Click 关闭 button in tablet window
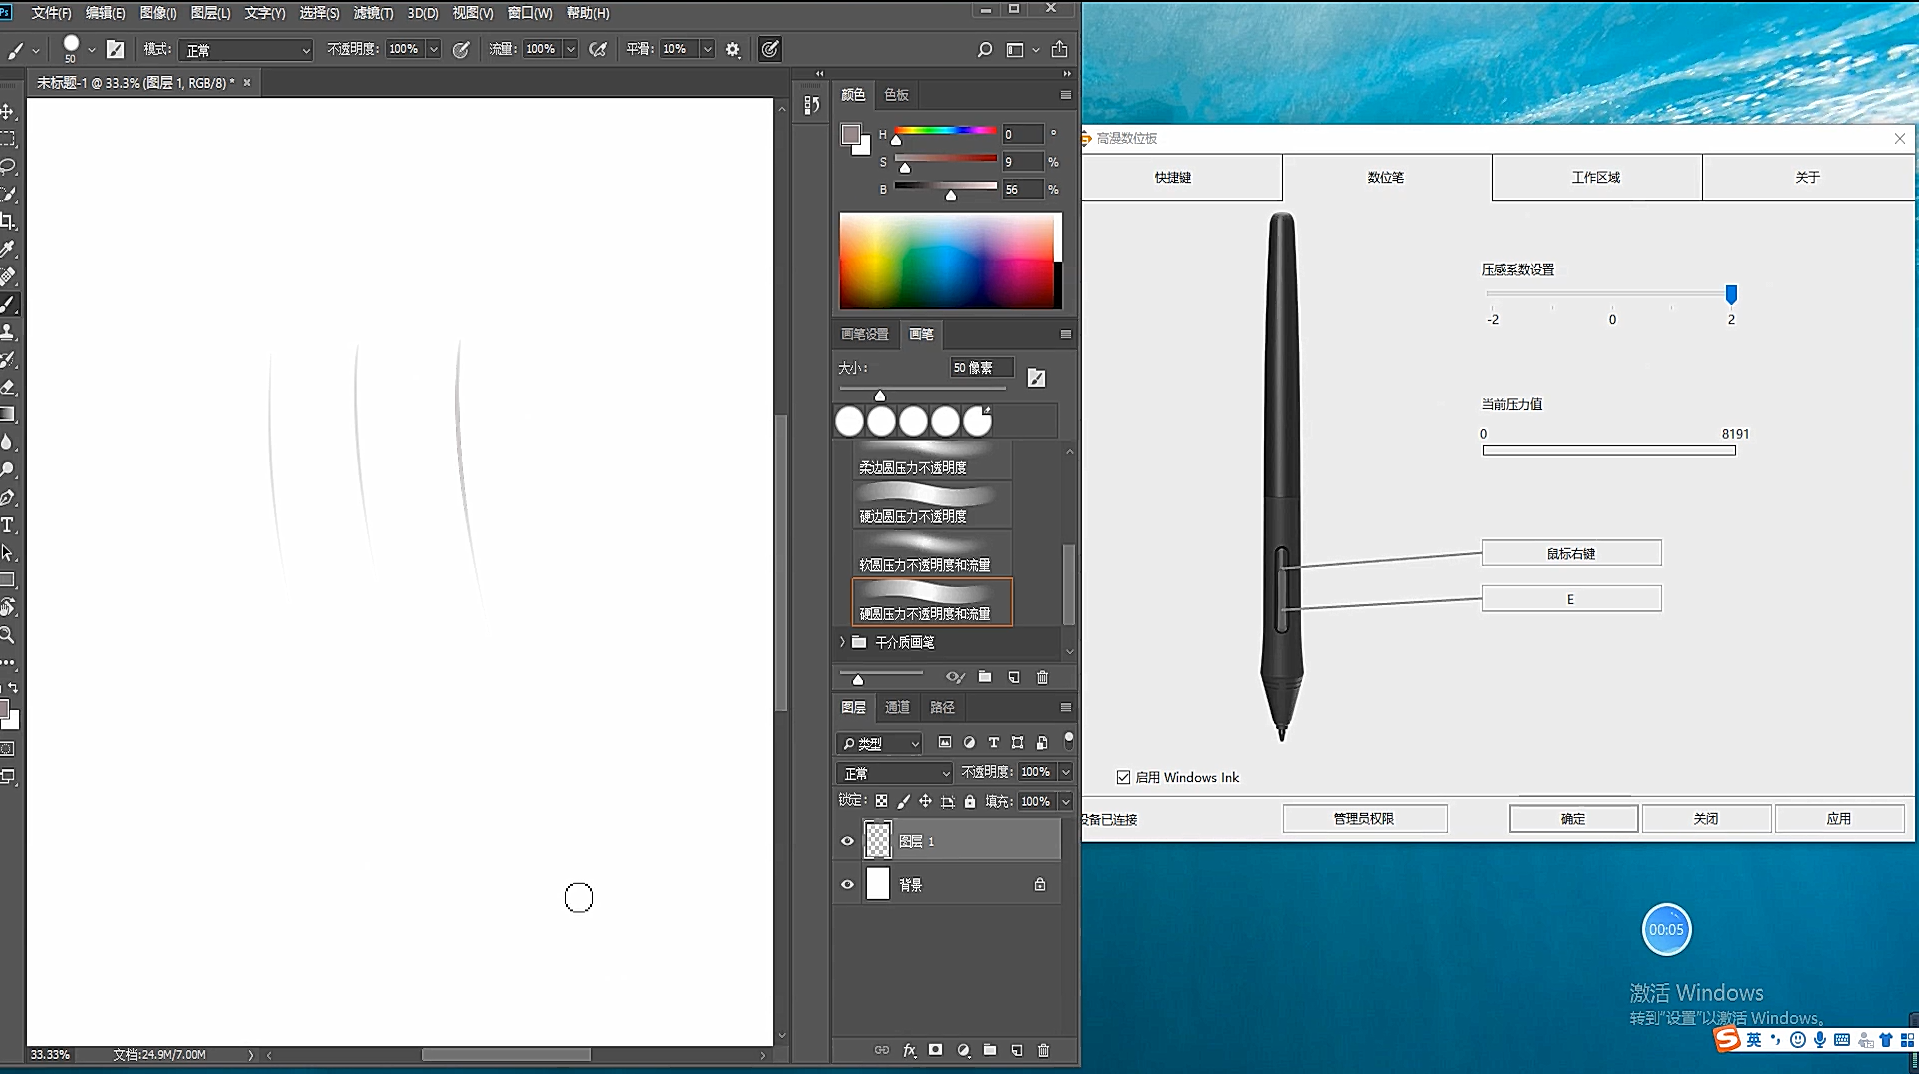1919x1074 pixels. pos(1706,818)
